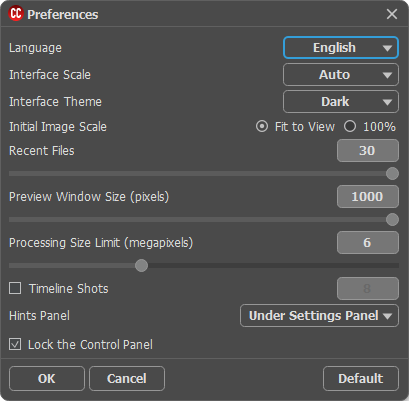Viewport: 409px width, 401px height.
Task: Click the Processing Size Limit value field
Action: [368, 243]
